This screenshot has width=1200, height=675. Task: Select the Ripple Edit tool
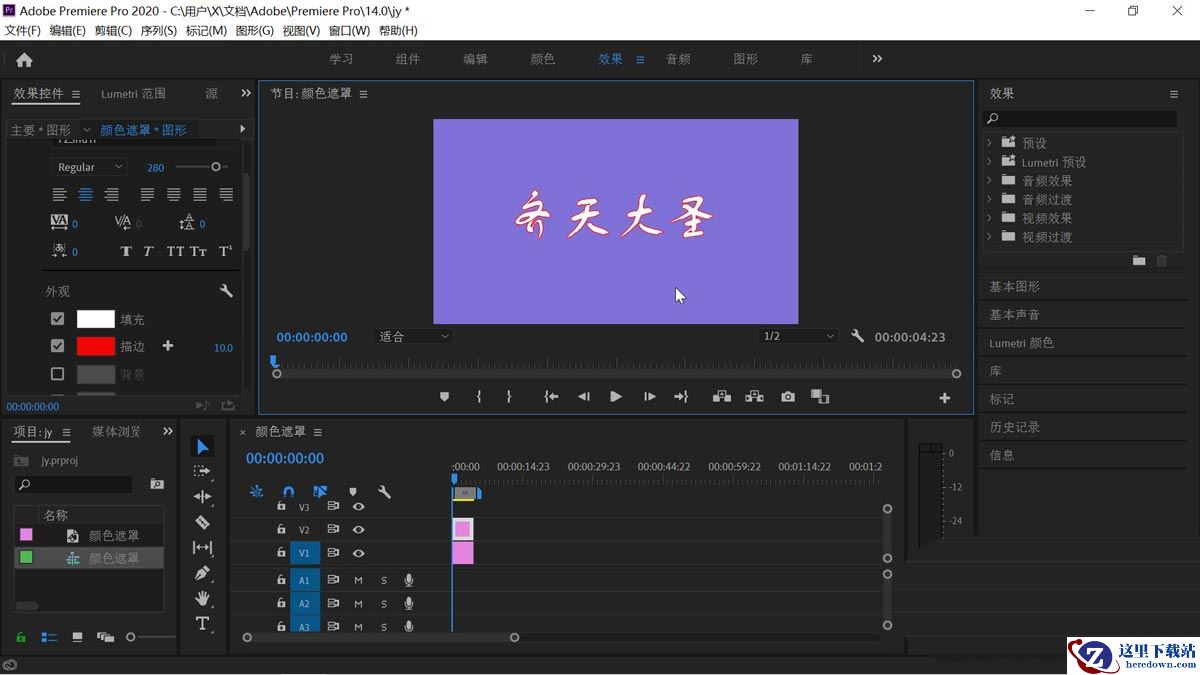202,496
